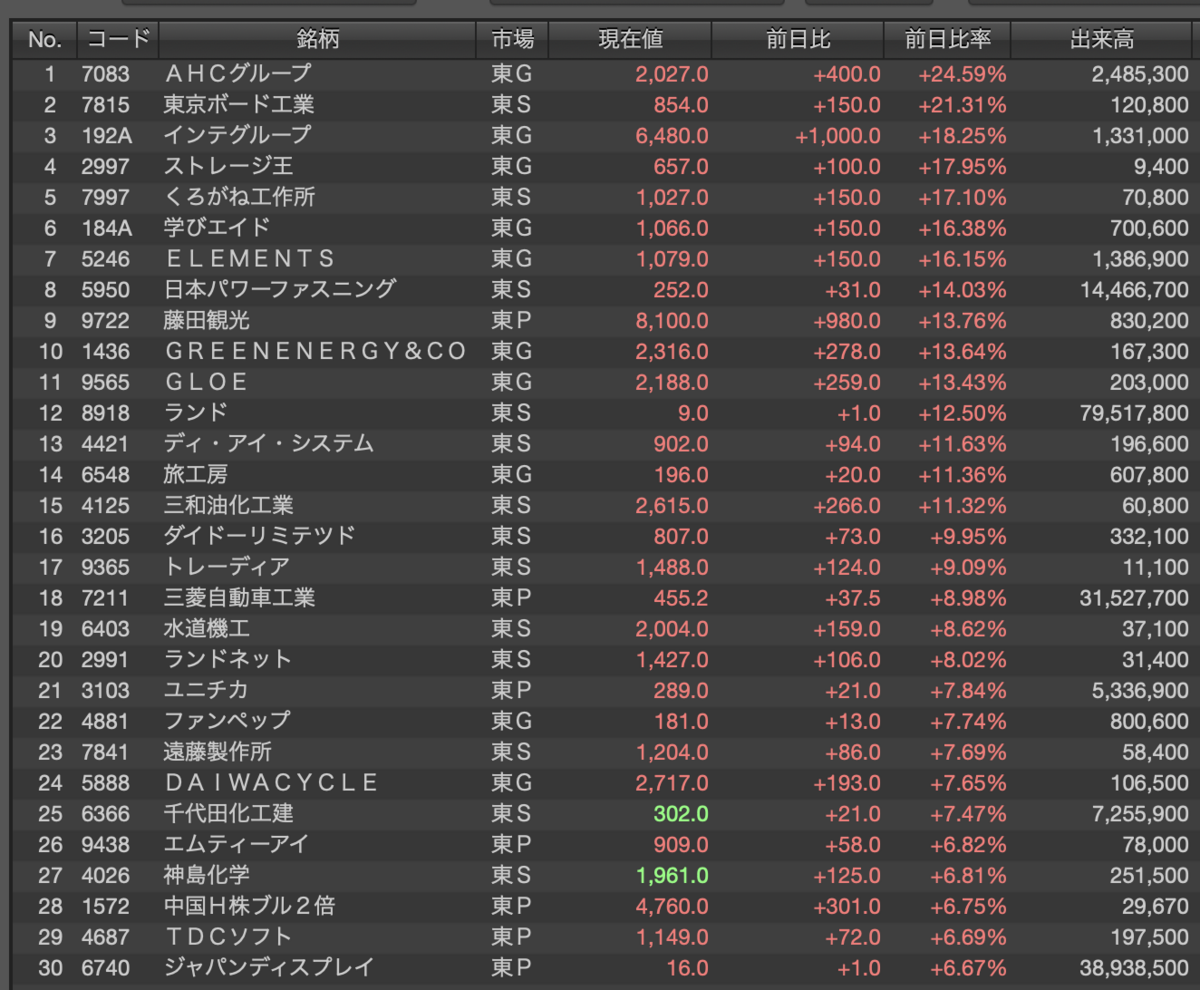
Task: Select ファンペップ stock name
Action: pyautogui.click(x=227, y=721)
